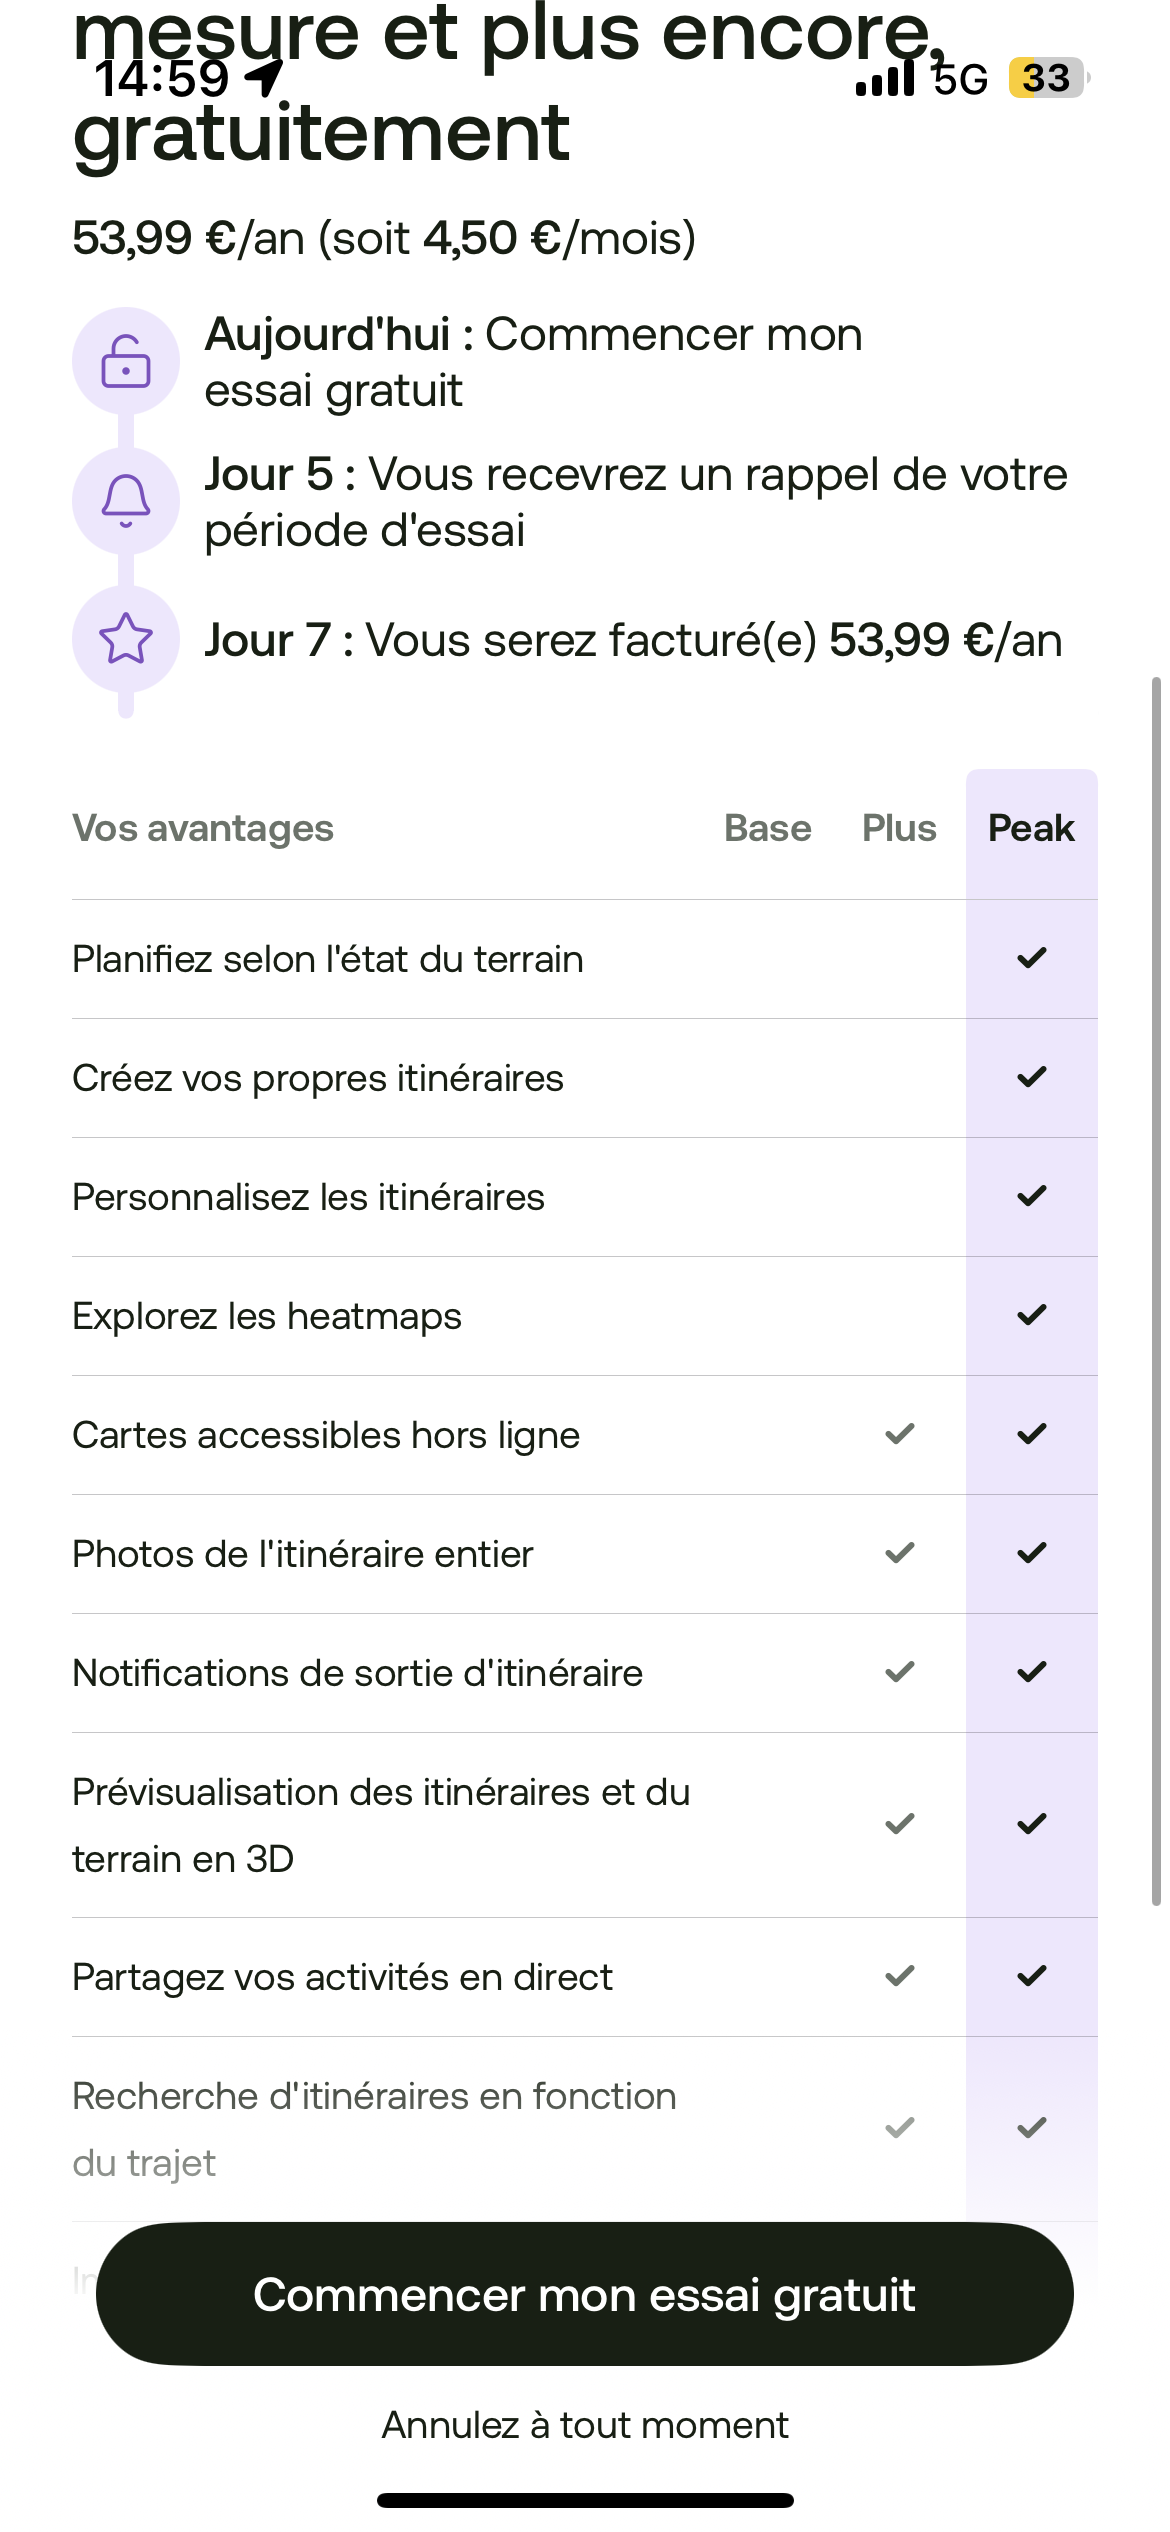Tap Plus checkmark for Photos de l'itinéraire entier
This screenshot has height=2532, width=1170.
(900, 1553)
